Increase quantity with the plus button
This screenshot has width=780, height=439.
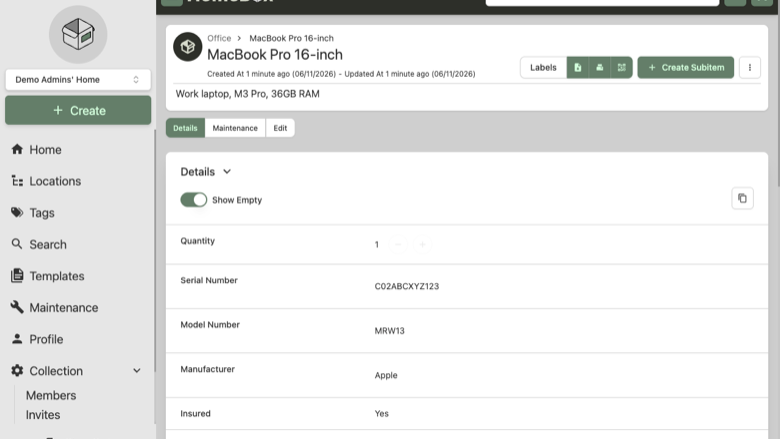click(x=422, y=245)
